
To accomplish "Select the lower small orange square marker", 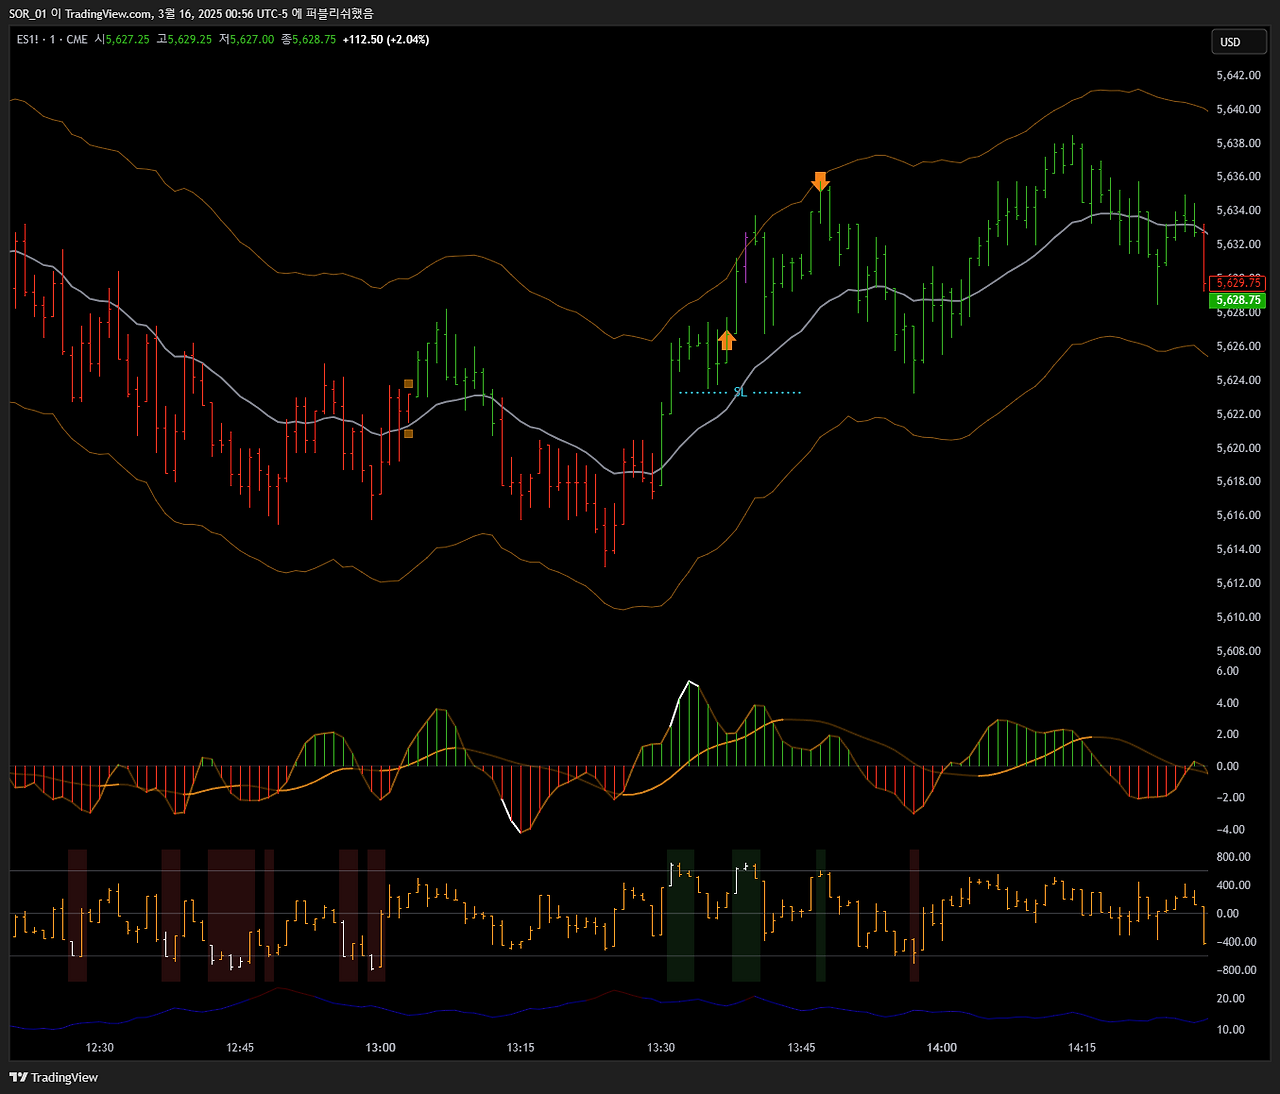I will (x=408, y=434).
